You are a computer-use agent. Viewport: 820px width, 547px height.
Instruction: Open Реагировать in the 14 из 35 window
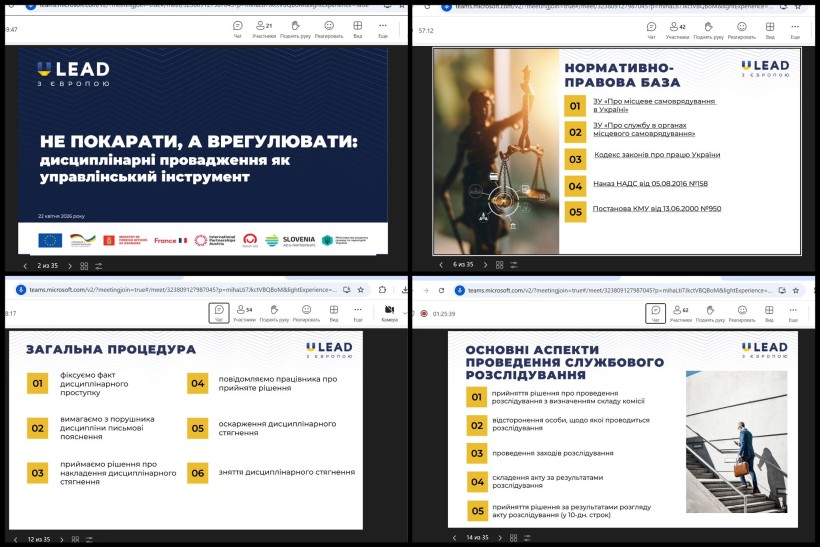point(742,313)
